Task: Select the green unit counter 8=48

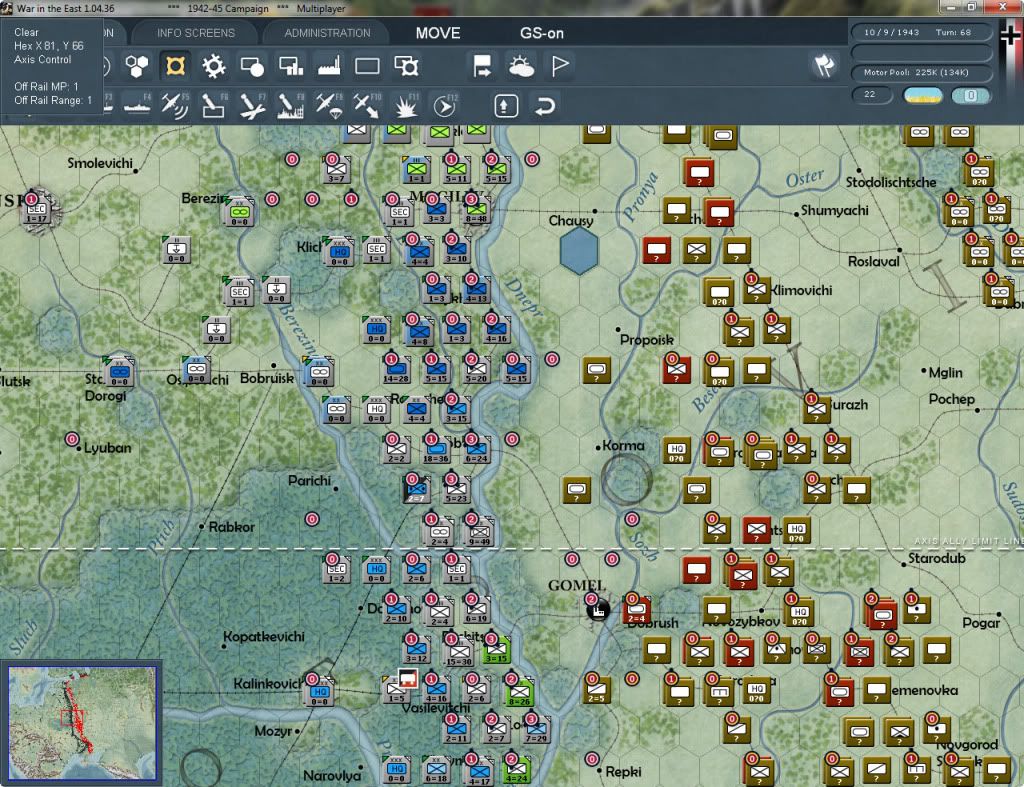Action: (476, 210)
